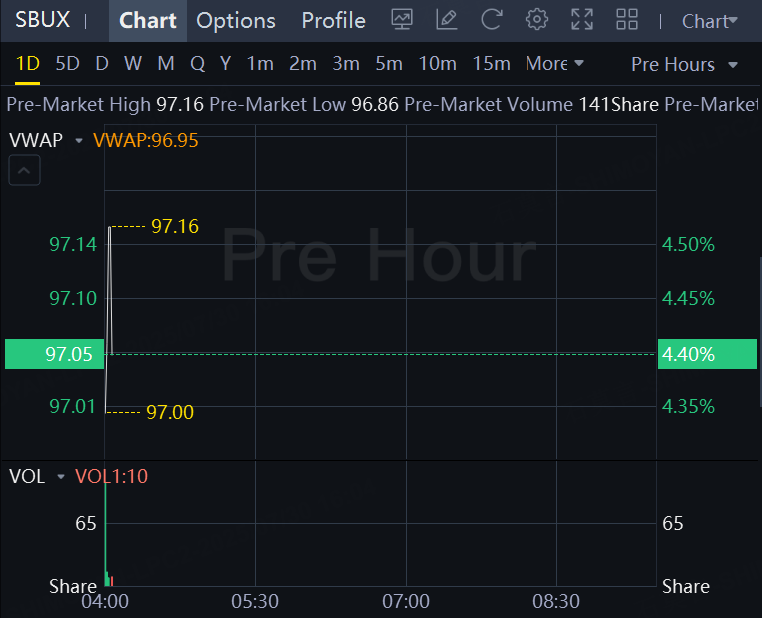Refresh the chart with reload icon
The width and height of the screenshot is (762, 618).
[x=491, y=20]
